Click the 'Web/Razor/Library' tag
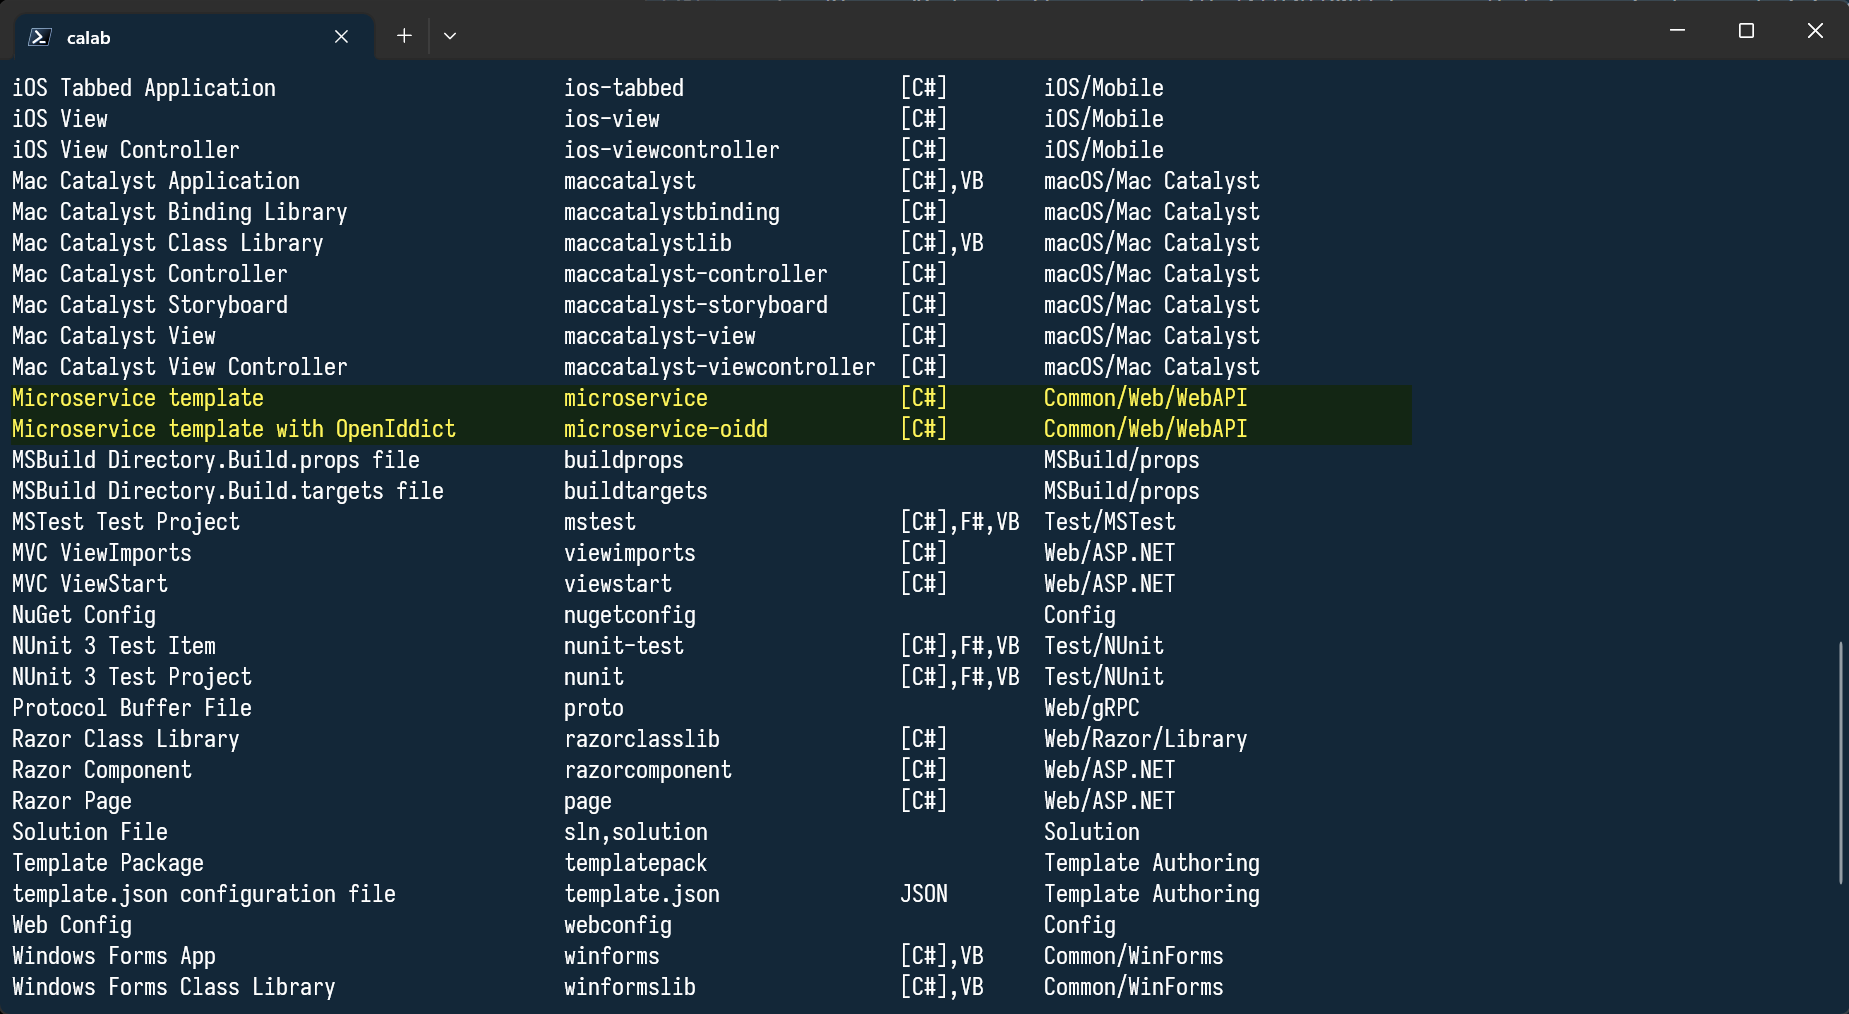The width and height of the screenshot is (1849, 1014). pyautogui.click(x=1146, y=739)
